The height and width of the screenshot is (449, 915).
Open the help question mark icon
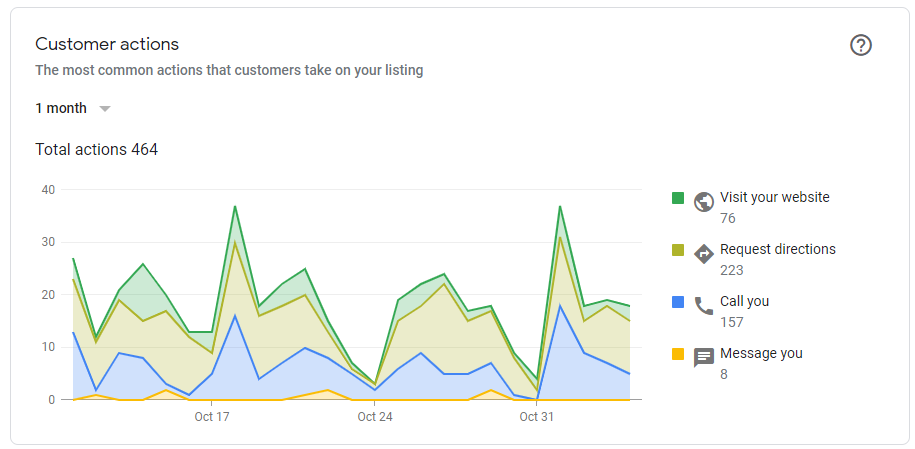pyautogui.click(x=861, y=45)
